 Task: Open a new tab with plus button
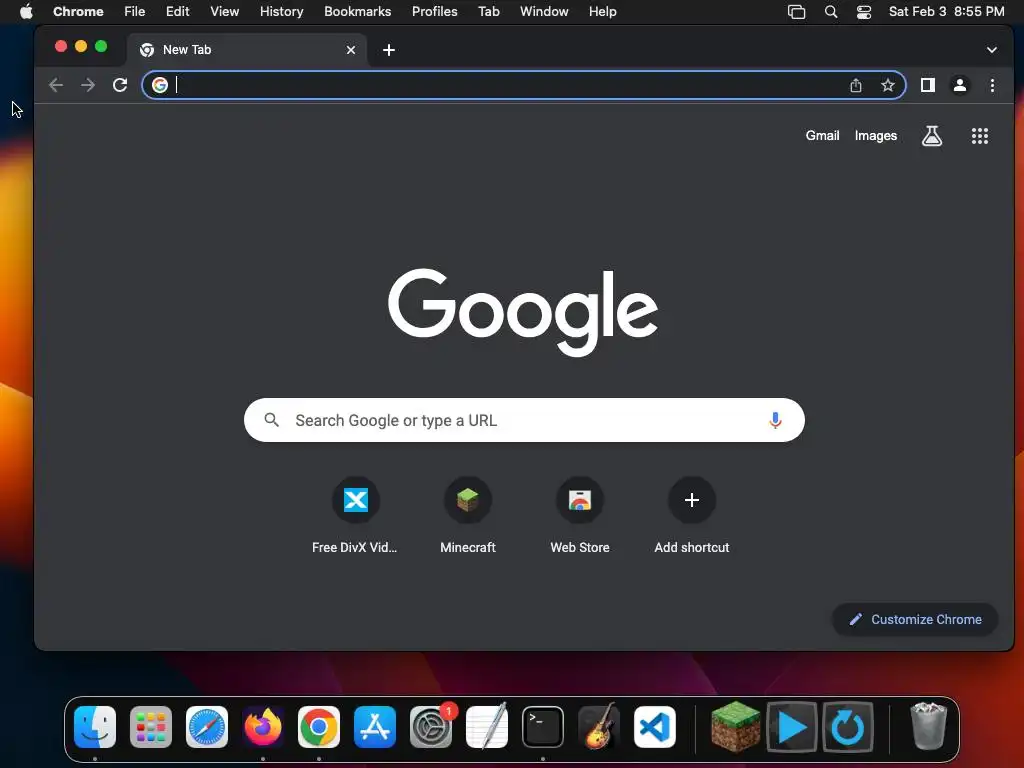click(389, 50)
